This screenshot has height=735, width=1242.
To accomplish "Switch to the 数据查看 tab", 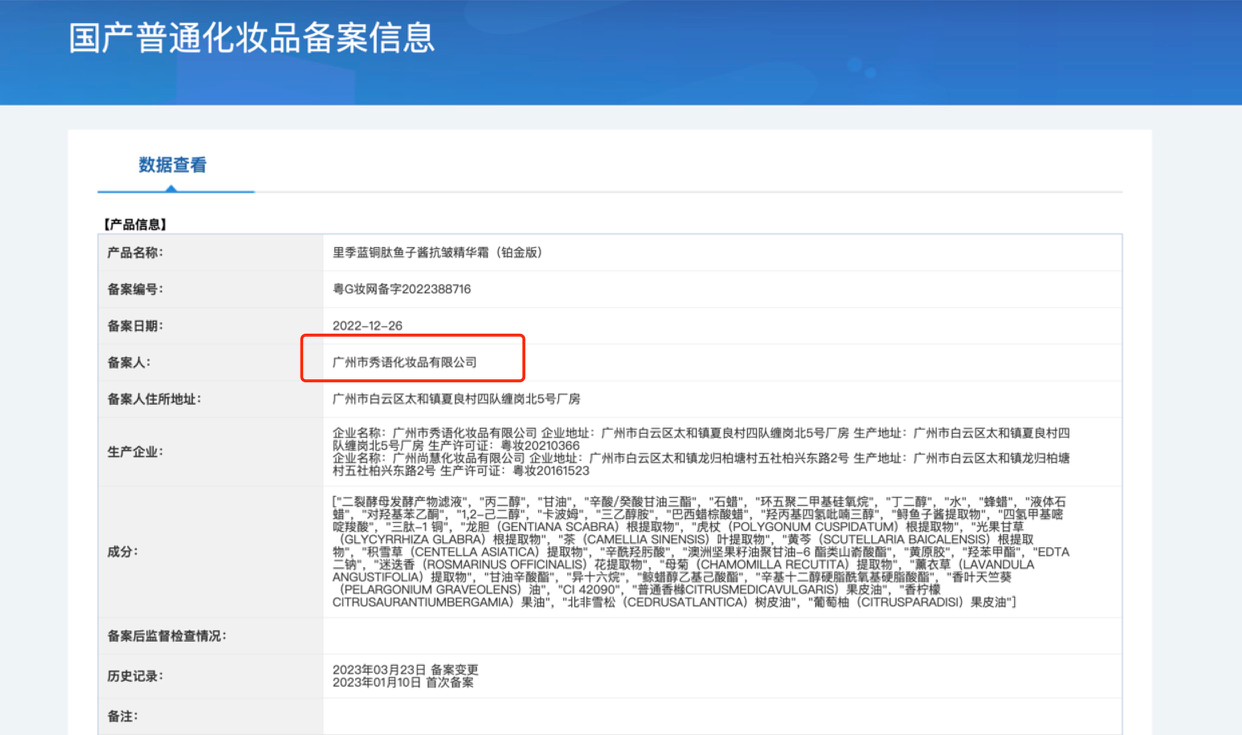I will click(x=173, y=165).
